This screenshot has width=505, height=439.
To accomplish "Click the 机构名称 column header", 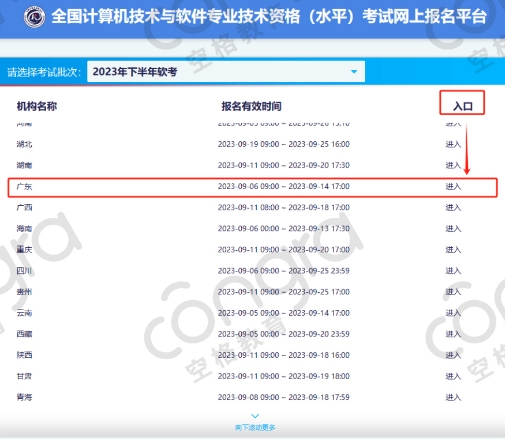I will coord(37,106).
